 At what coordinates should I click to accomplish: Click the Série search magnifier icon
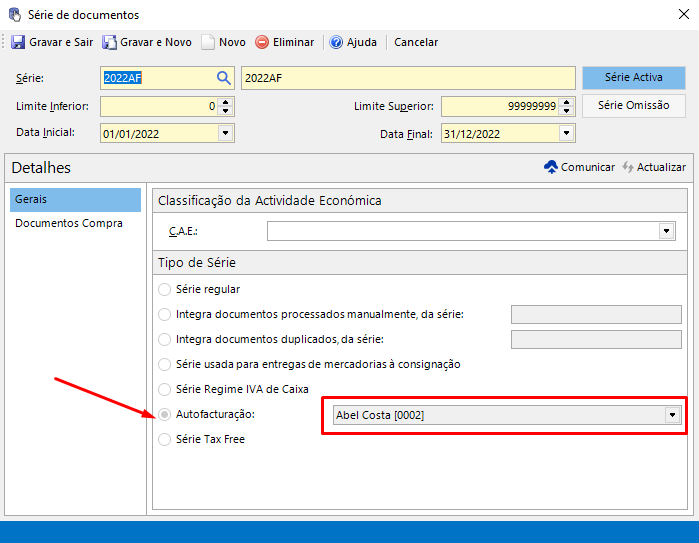(224, 78)
